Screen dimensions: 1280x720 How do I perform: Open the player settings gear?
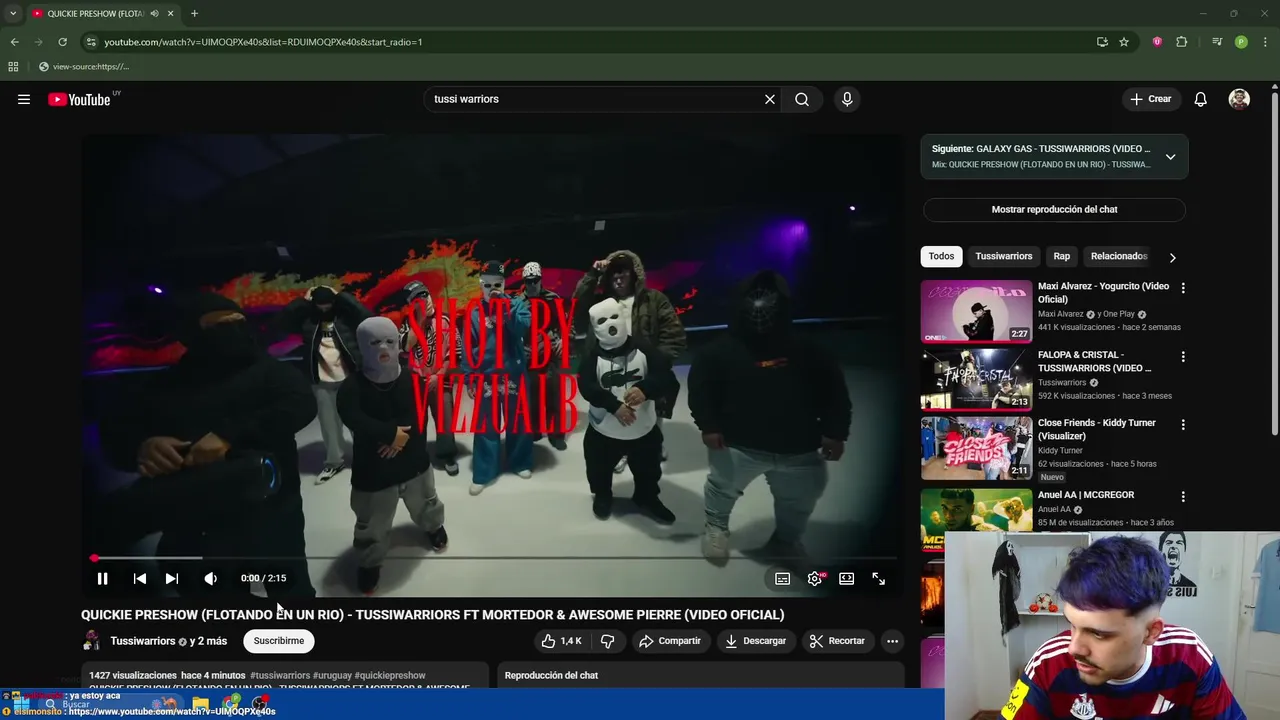pos(815,578)
